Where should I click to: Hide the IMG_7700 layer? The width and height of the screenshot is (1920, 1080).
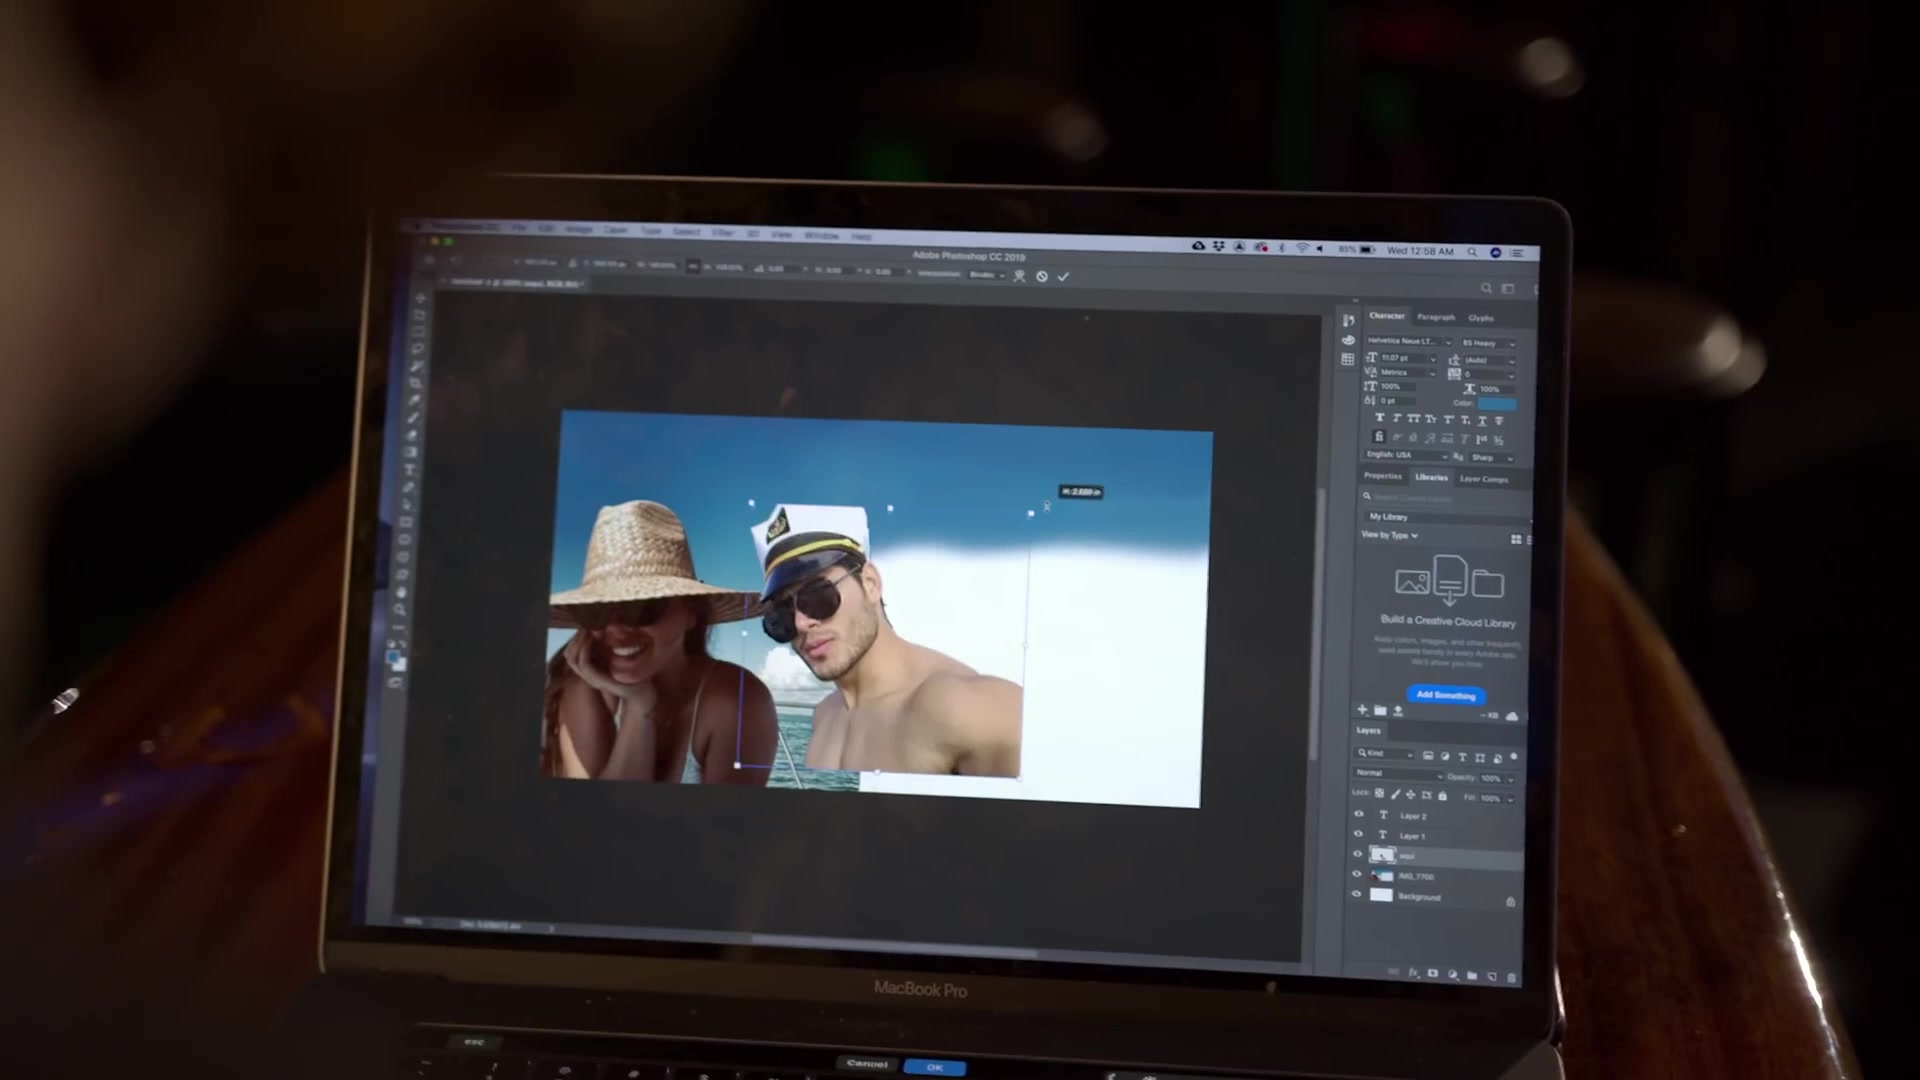click(1357, 874)
